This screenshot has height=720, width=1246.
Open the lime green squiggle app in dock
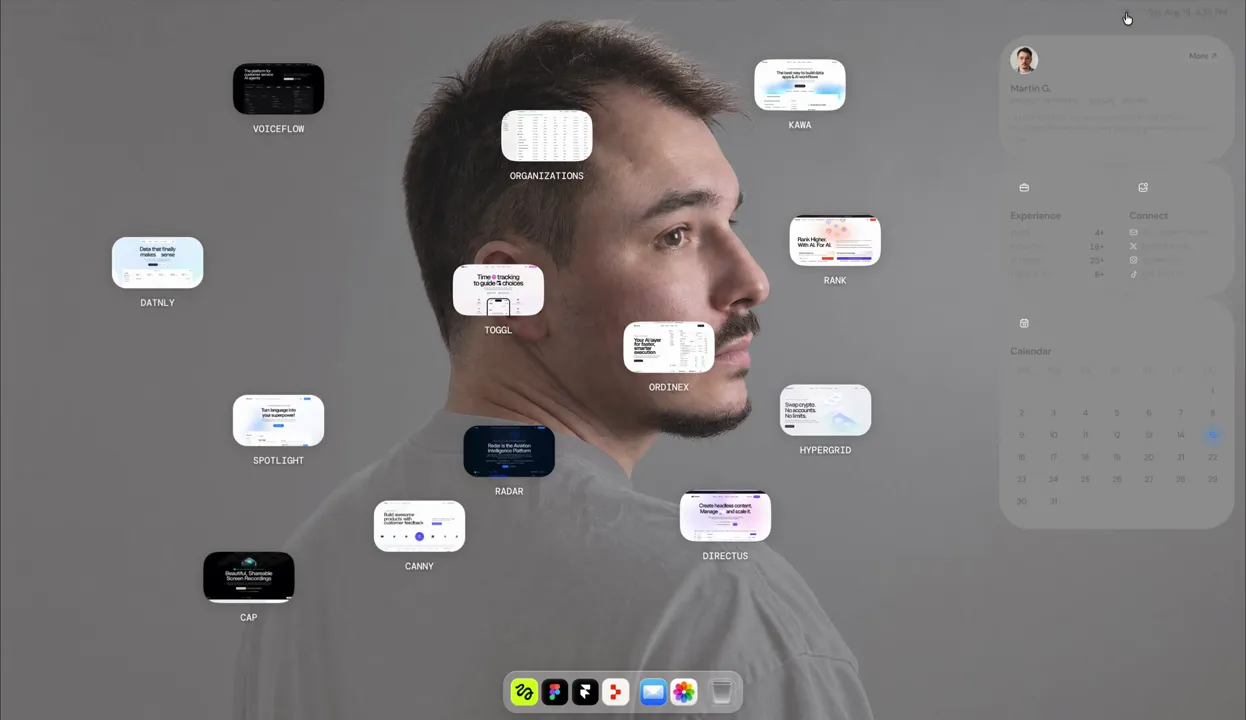524,692
